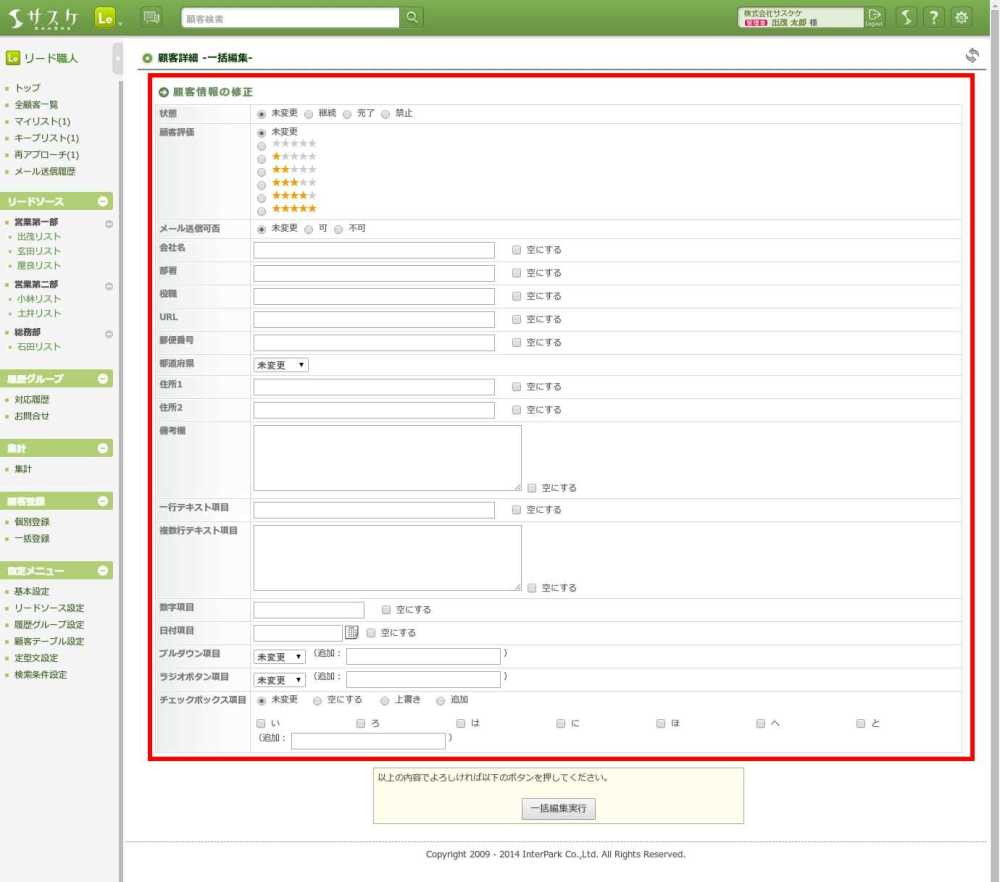Click the green Le app switcher icon
The height and width of the screenshot is (882, 1000).
tap(105, 18)
